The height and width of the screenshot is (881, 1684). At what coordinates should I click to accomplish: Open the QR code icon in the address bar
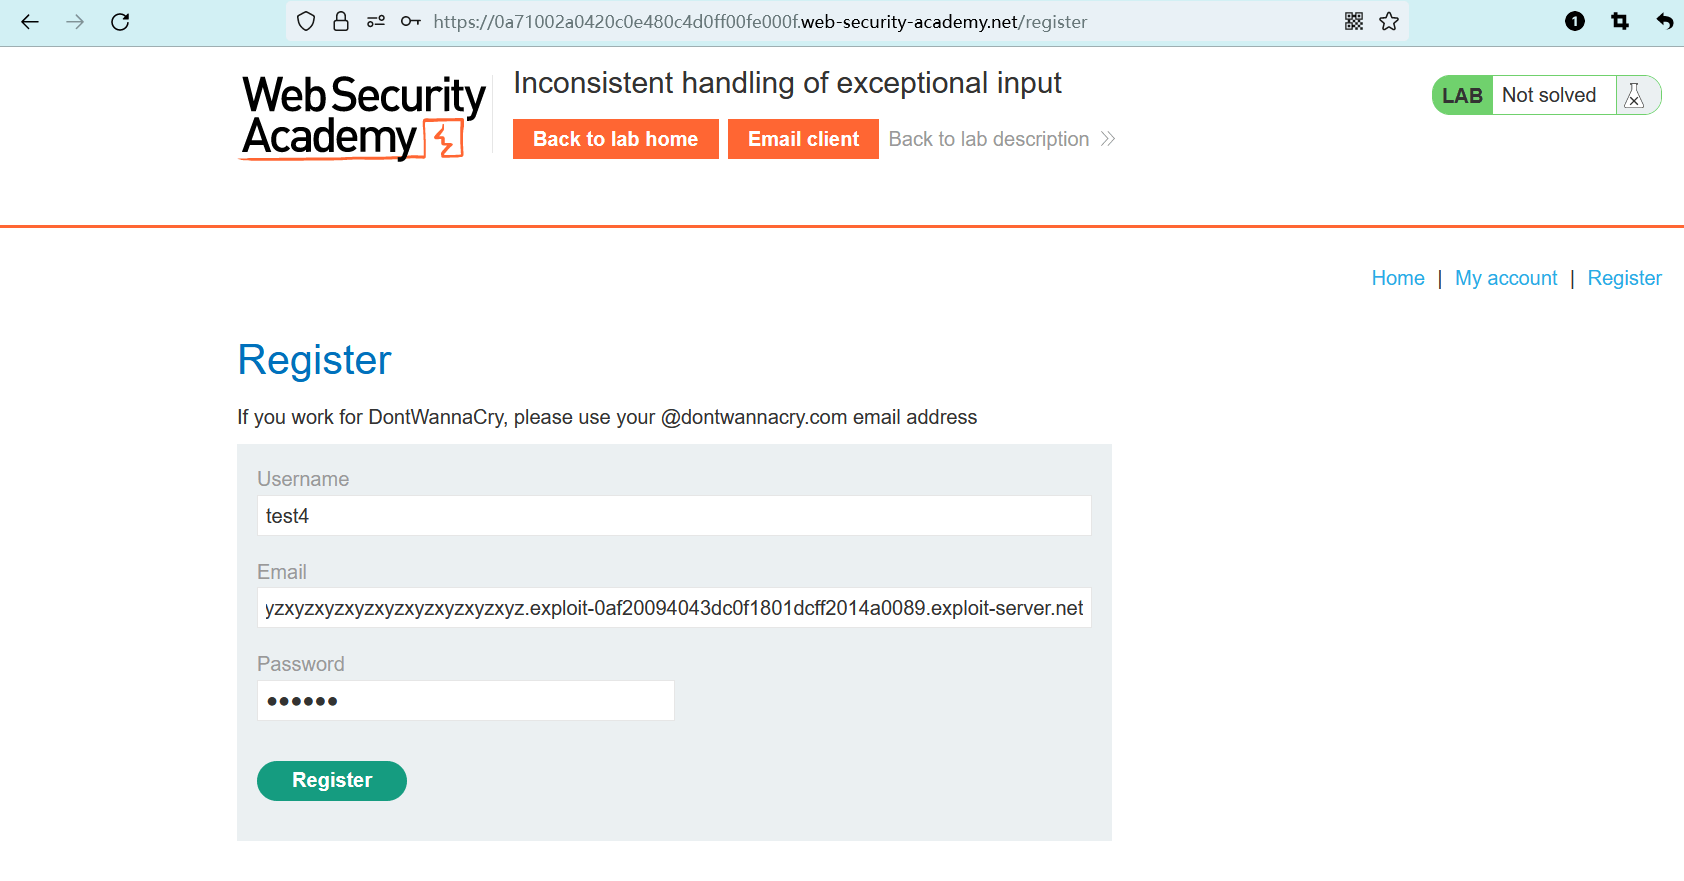1354,22
